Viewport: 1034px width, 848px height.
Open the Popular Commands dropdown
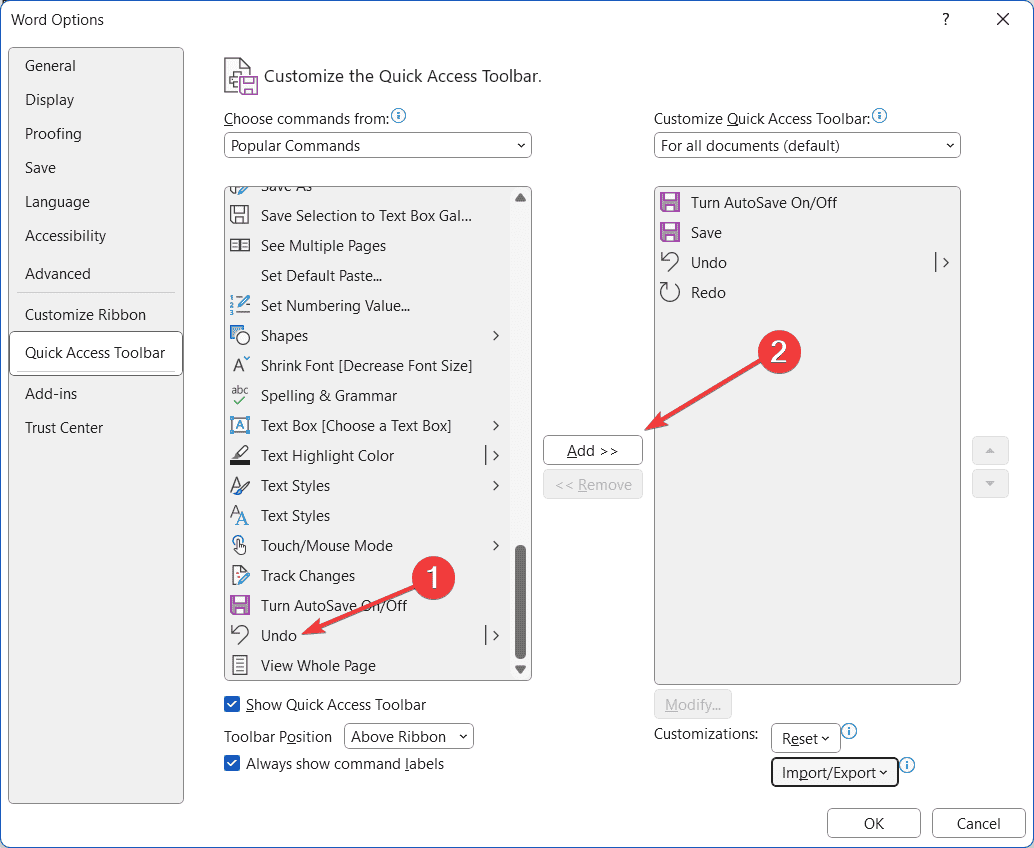point(378,146)
